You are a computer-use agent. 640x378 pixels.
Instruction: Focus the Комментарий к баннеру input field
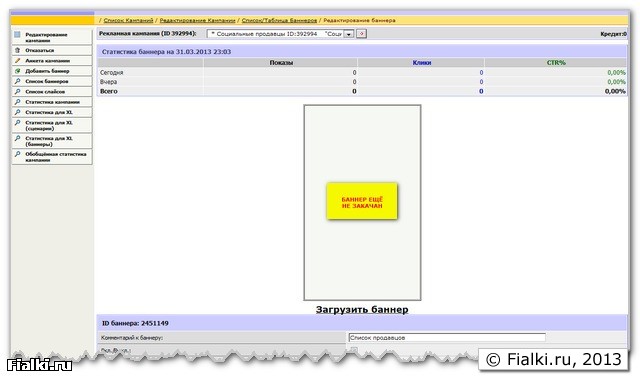coord(447,338)
